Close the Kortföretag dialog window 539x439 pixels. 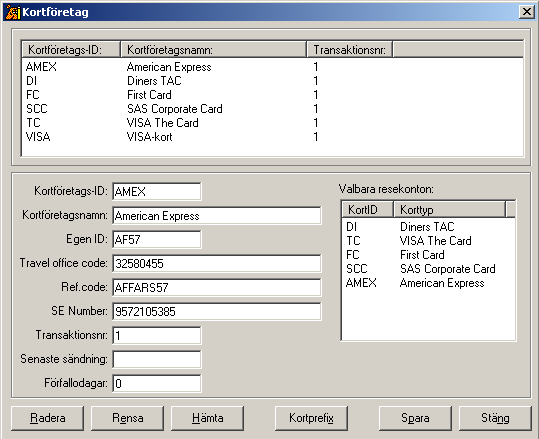(527, 12)
